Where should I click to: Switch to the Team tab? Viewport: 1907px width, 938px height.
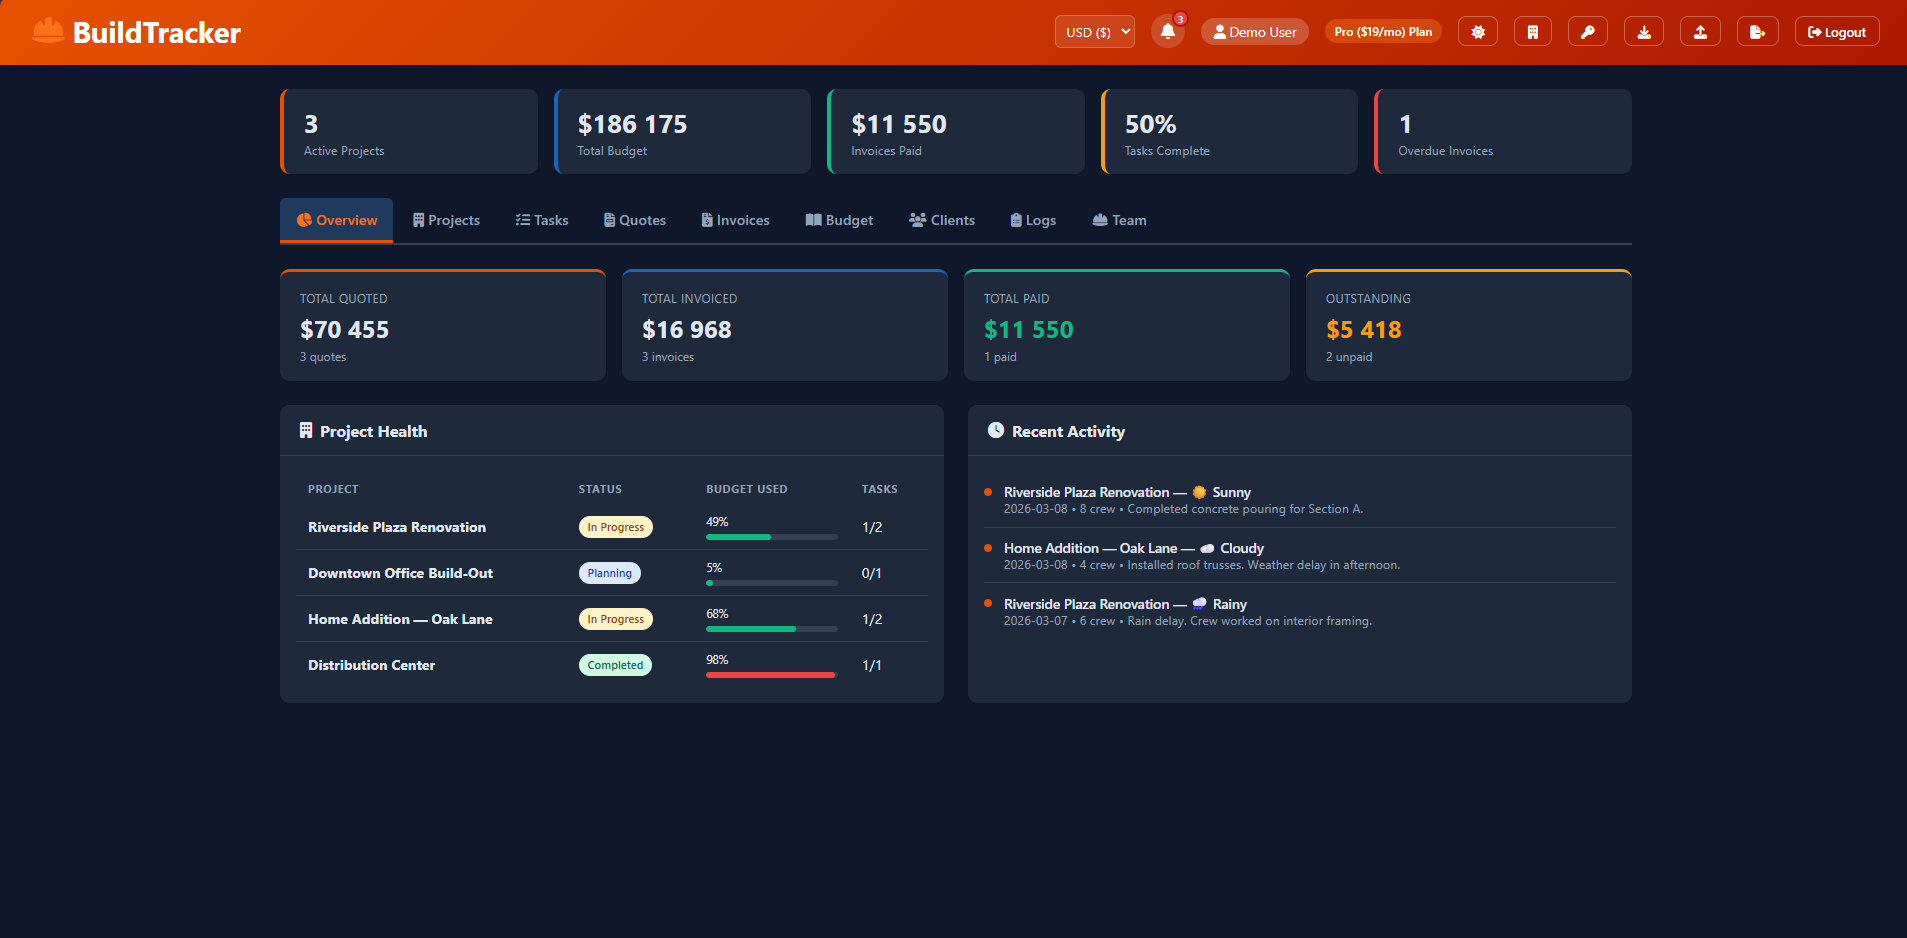pyautogui.click(x=1119, y=220)
